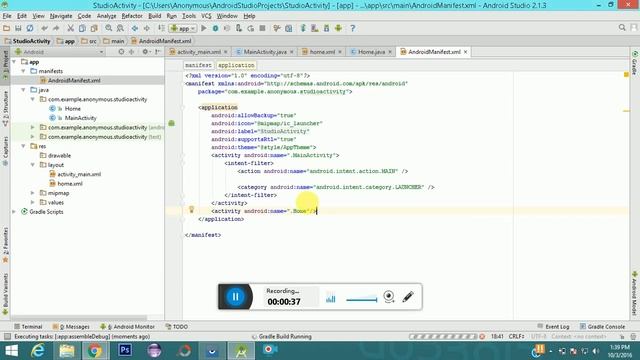Image resolution: width=640 pixels, height=360 pixels.
Task: Click the Back navigation arrow
Action: click(135, 28)
